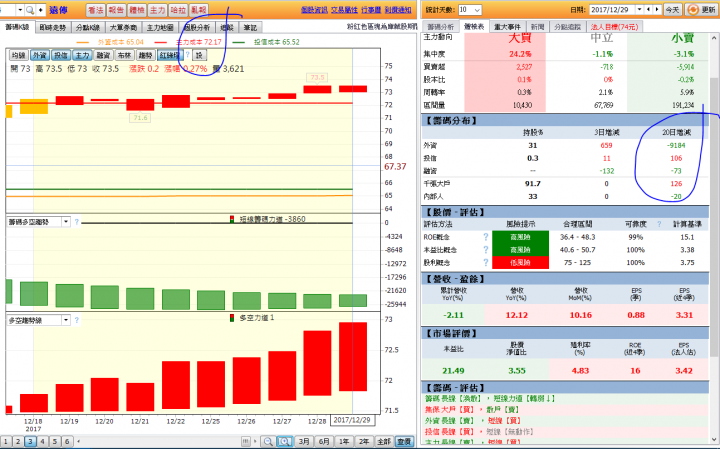Switch to the 筆記 tab

coord(250,28)
